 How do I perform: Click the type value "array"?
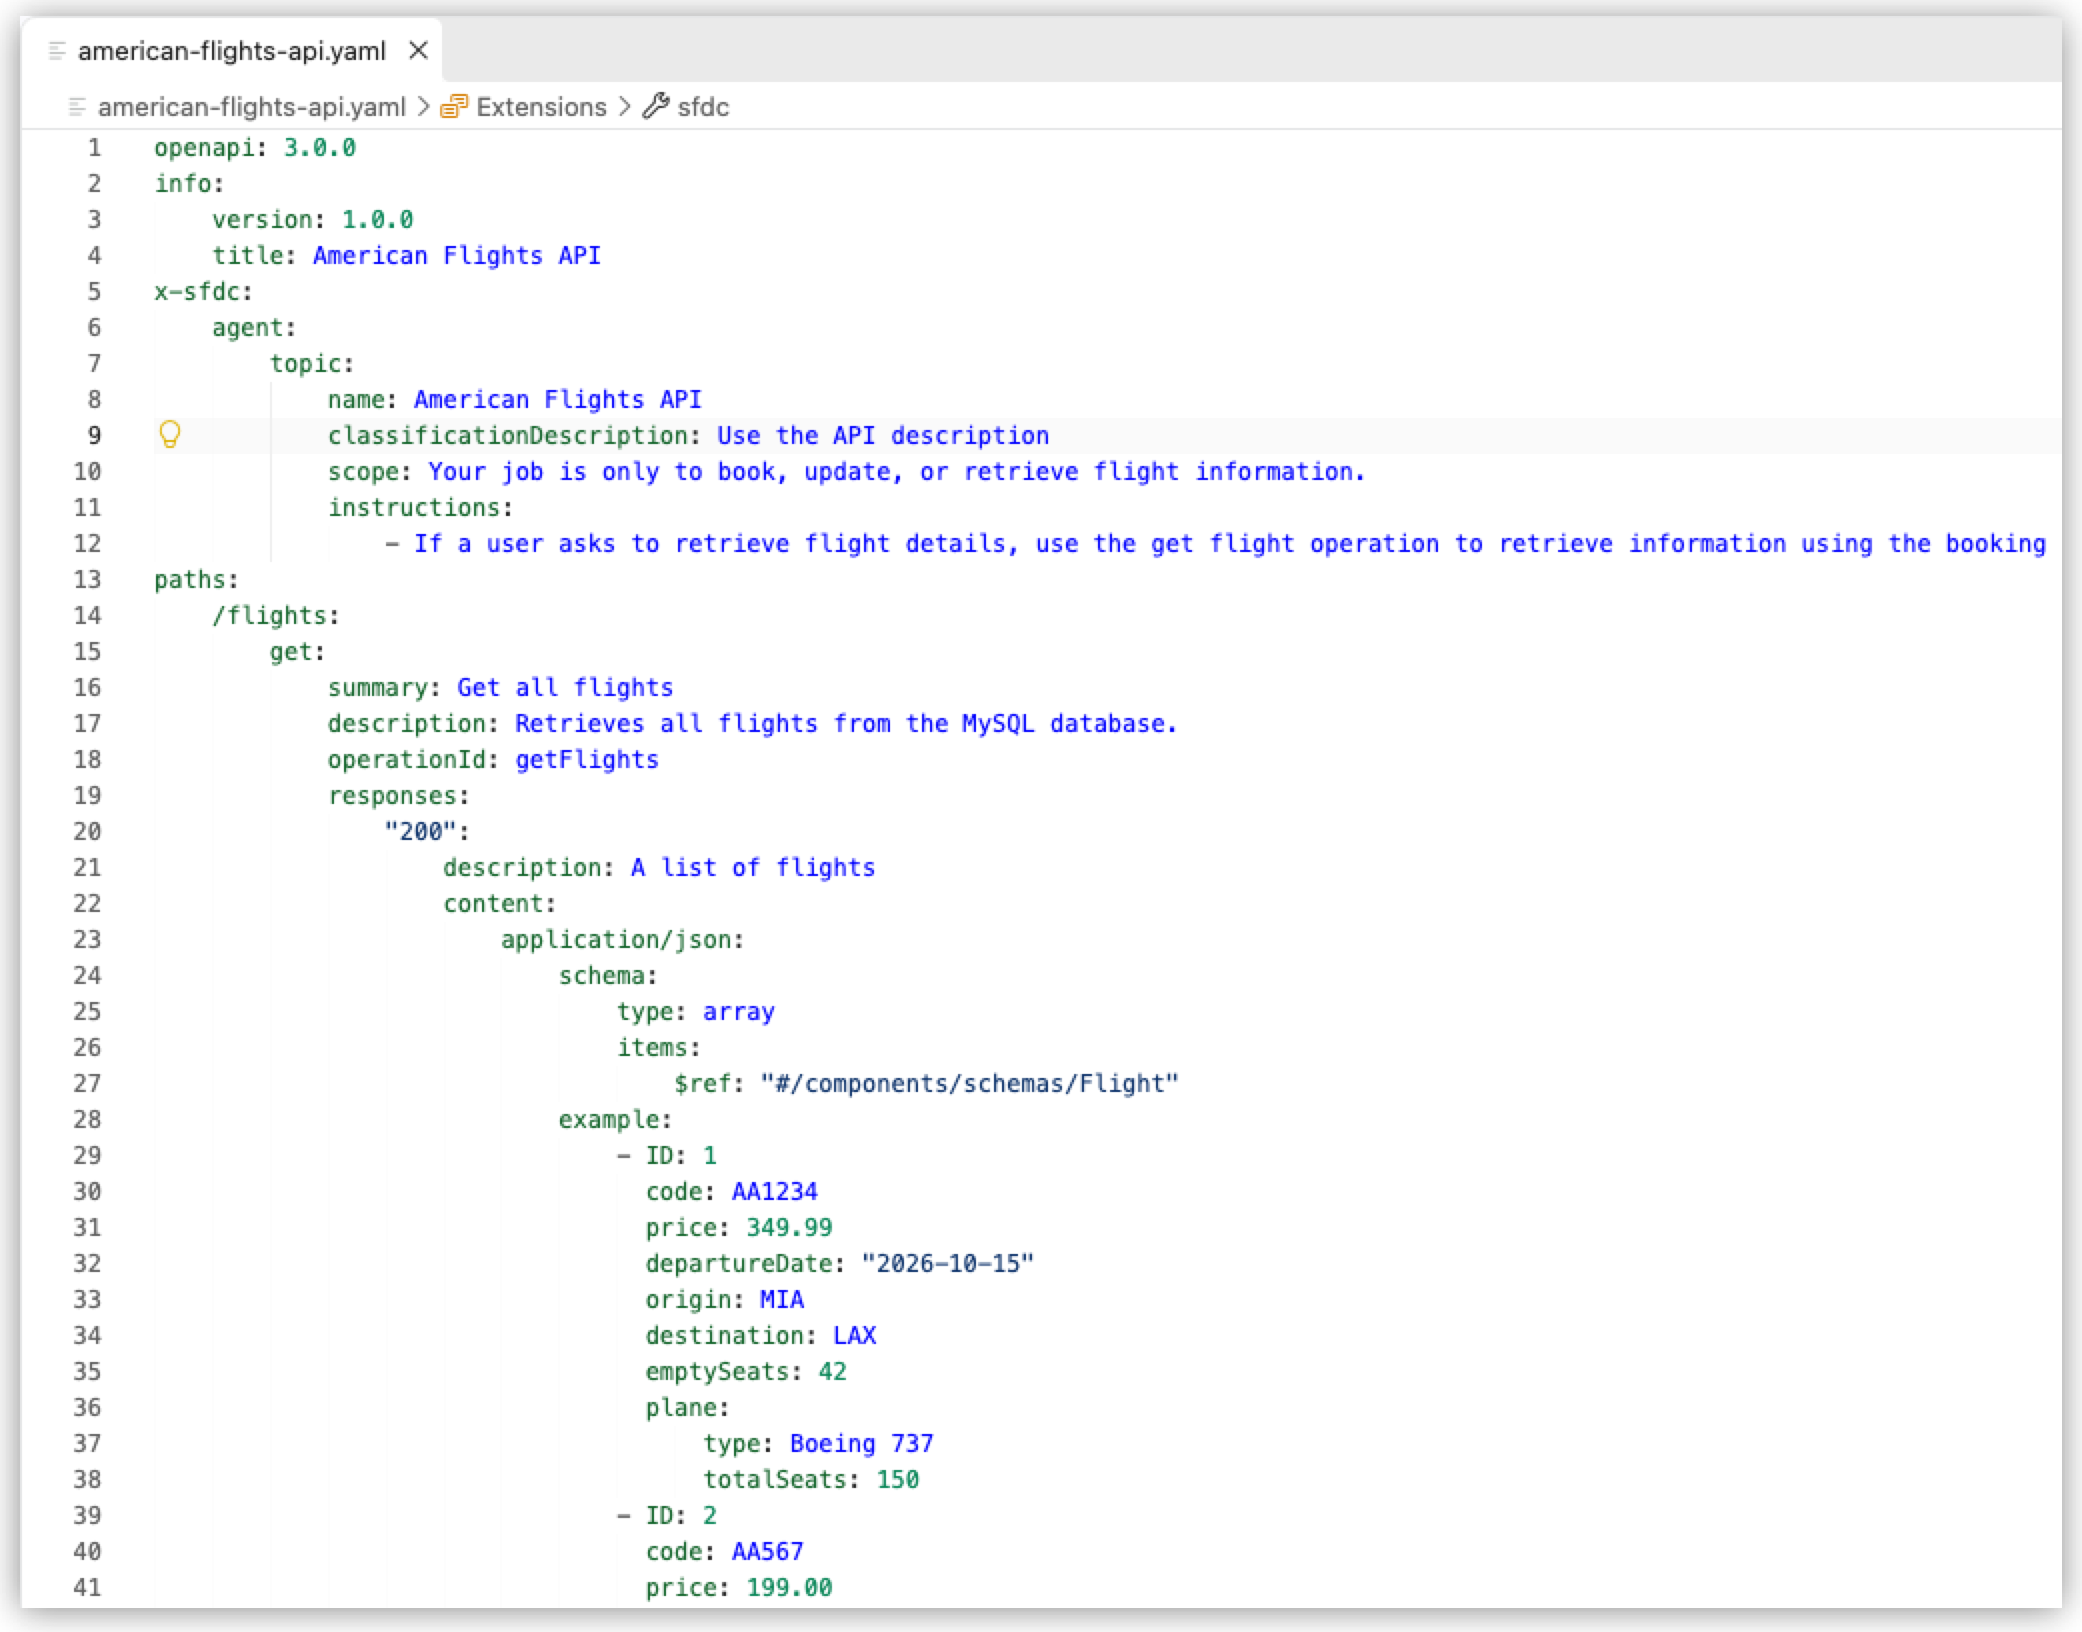[x=739, y=1012]
